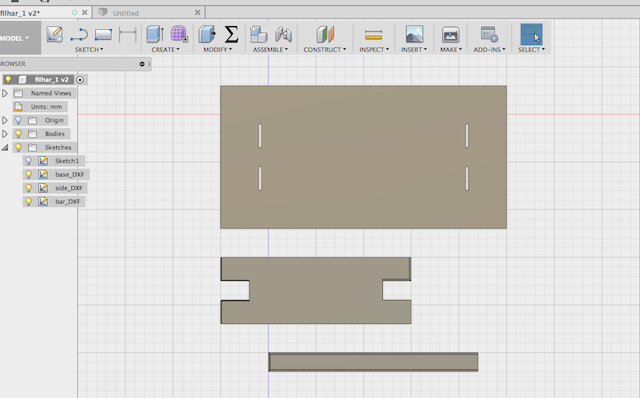Expand the Origin folder

(4, 120)
